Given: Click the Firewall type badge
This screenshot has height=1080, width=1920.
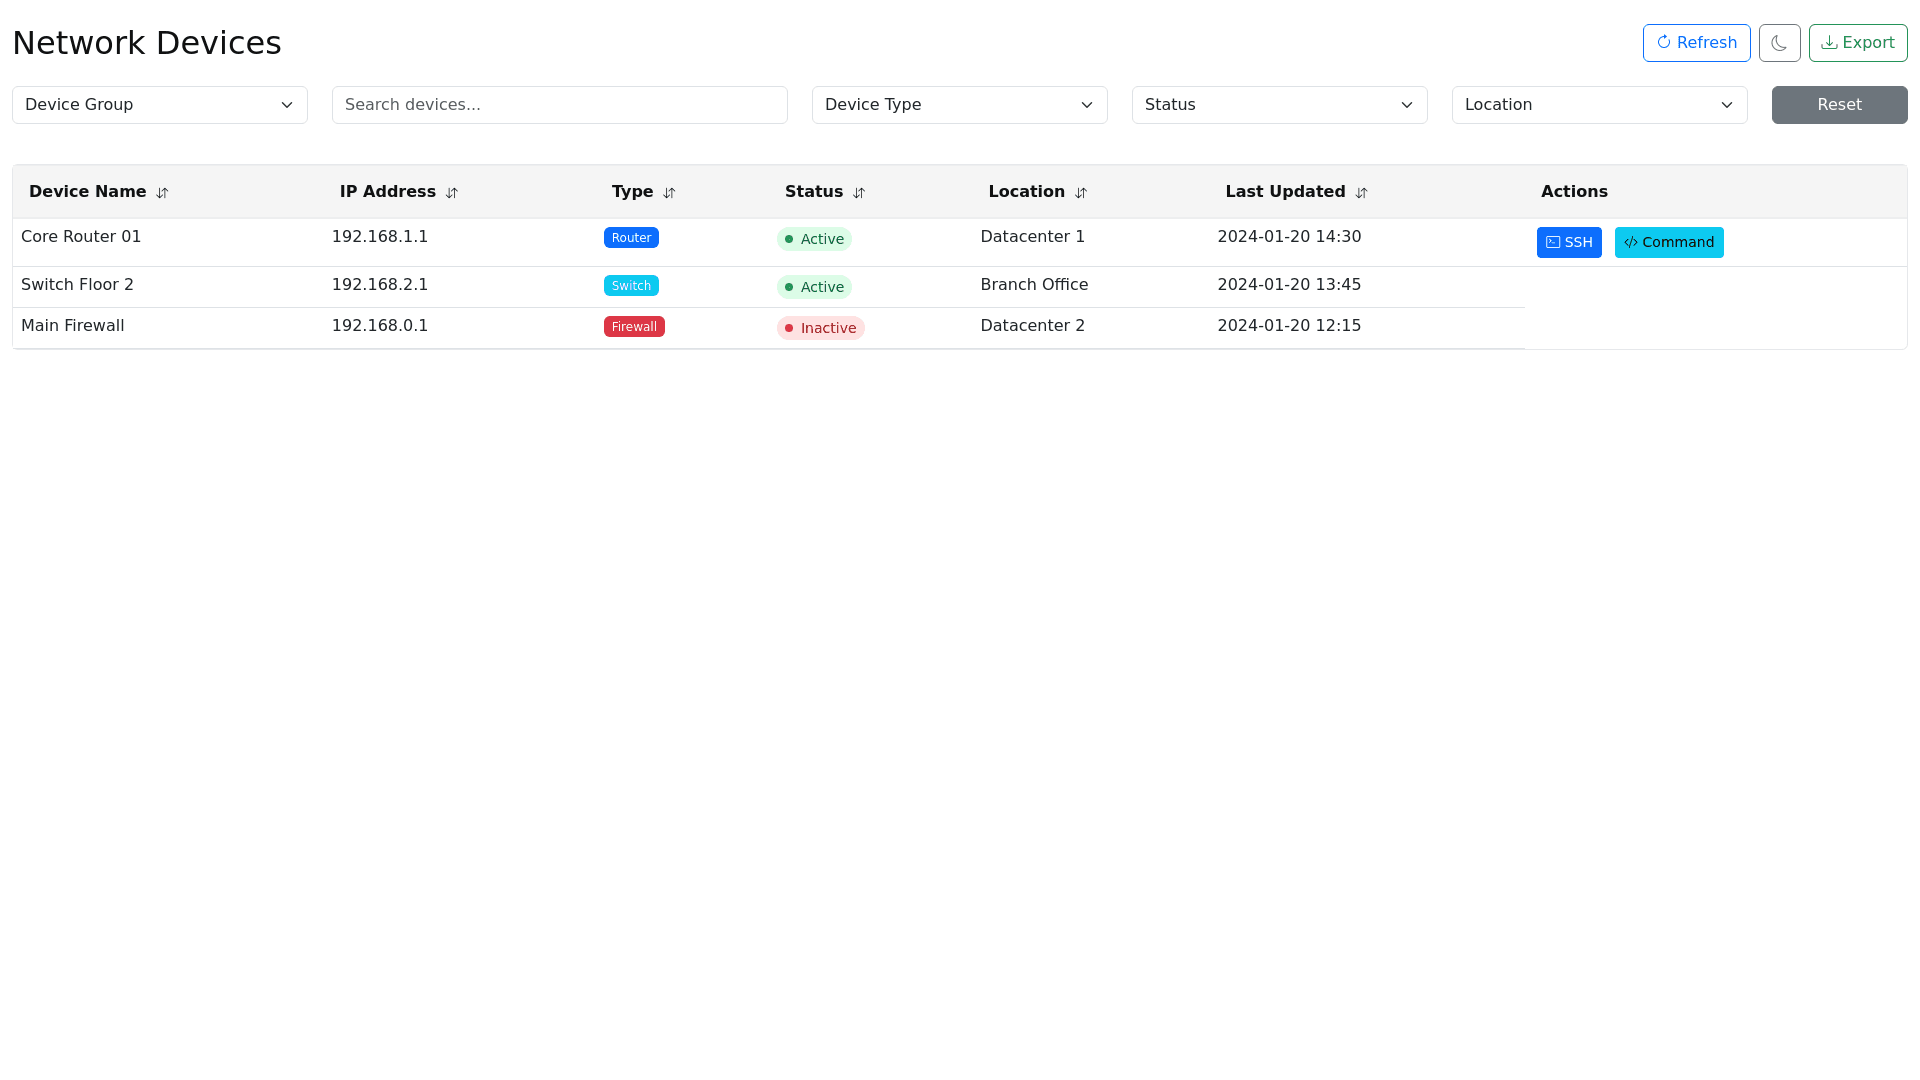Looking at the screenshot, I should [x=634, y=327].
